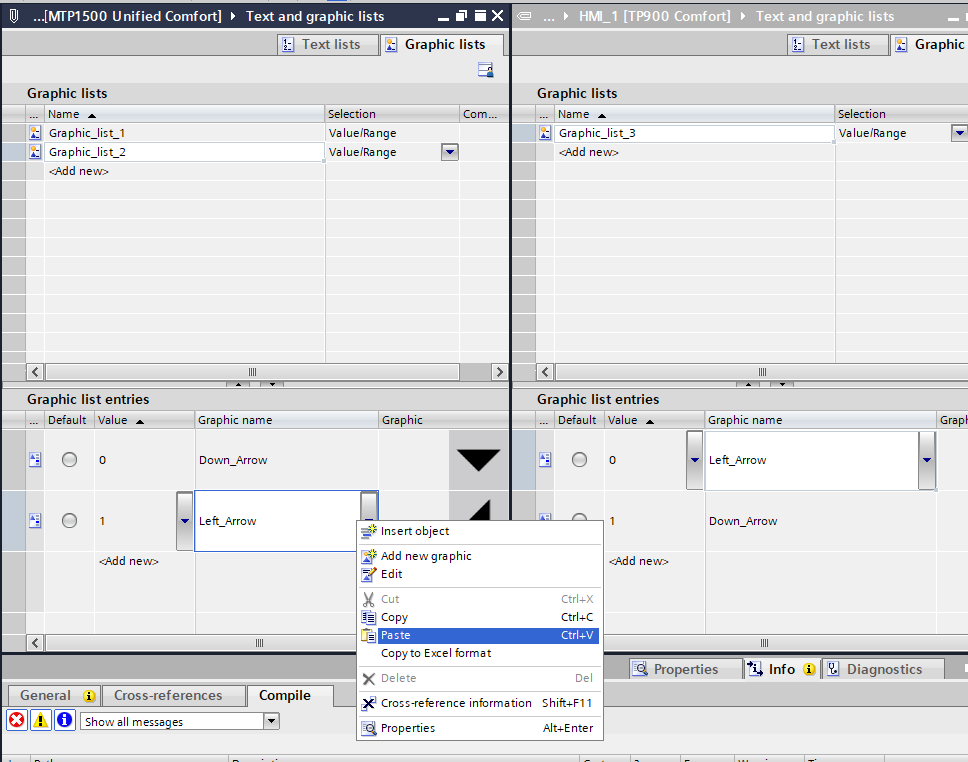Toggle the warning filter icon in Compile tab
This screenshot has height=762, width=968.
tap(41, 720)
